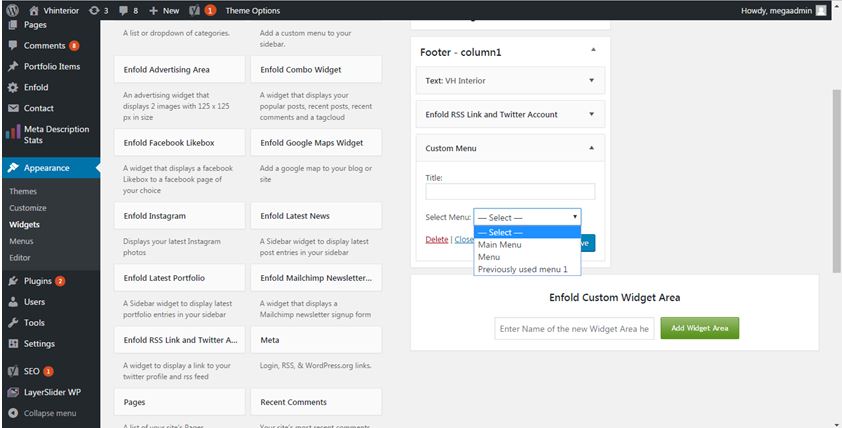The width and height of the screenshot is (842, 428).
Task: Click the Add Widget Area button
Action: tap(700, 328)
